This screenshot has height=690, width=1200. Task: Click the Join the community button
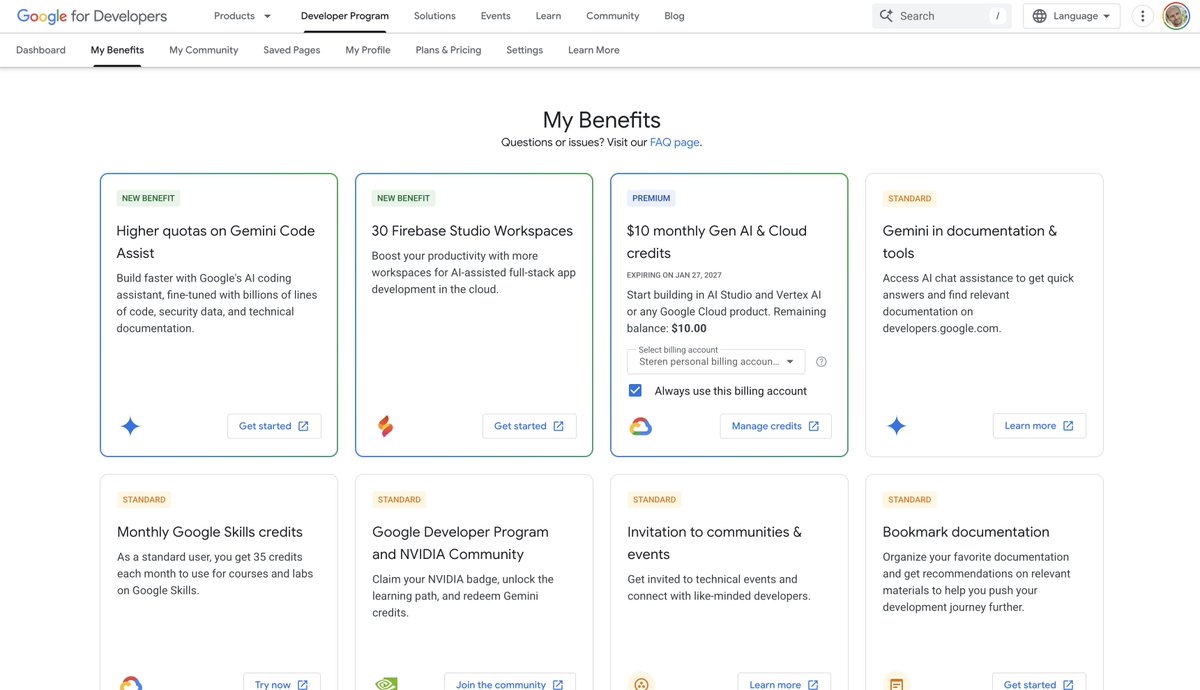click(x=510, y=682)
